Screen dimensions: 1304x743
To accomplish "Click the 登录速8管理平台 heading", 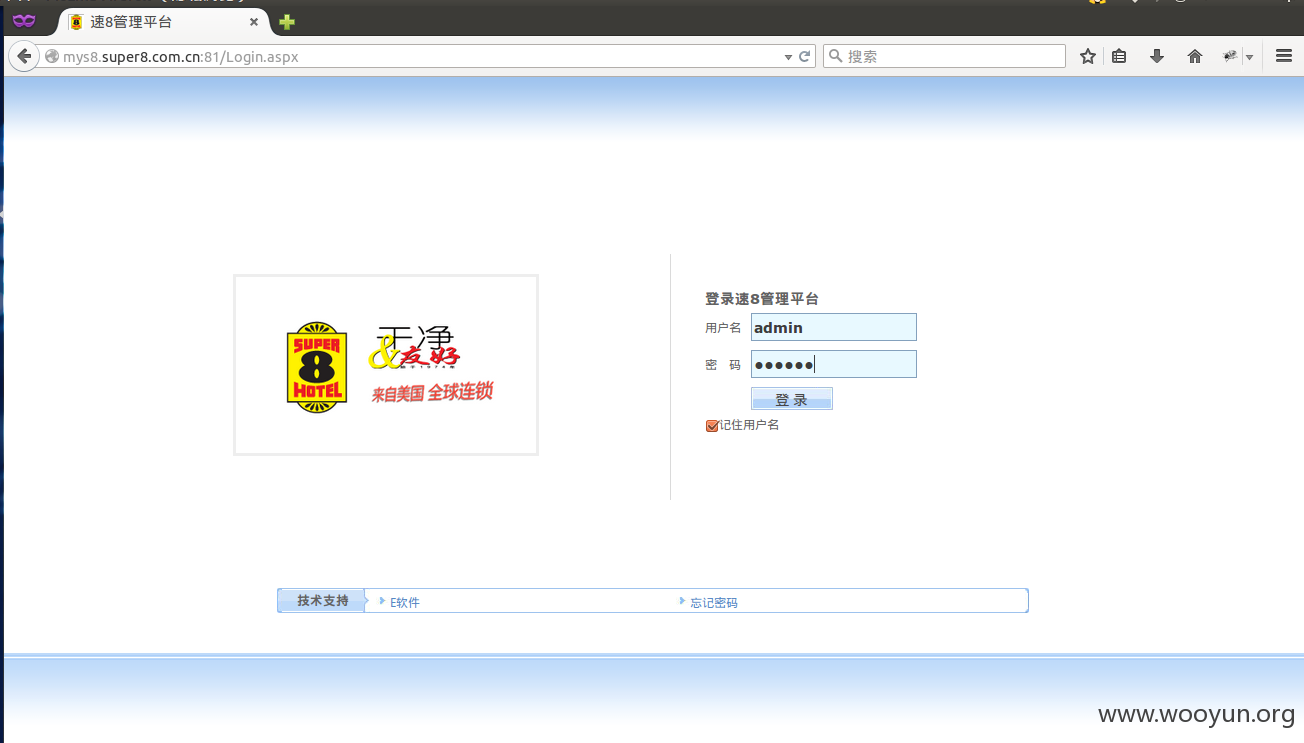I will 762,299.
